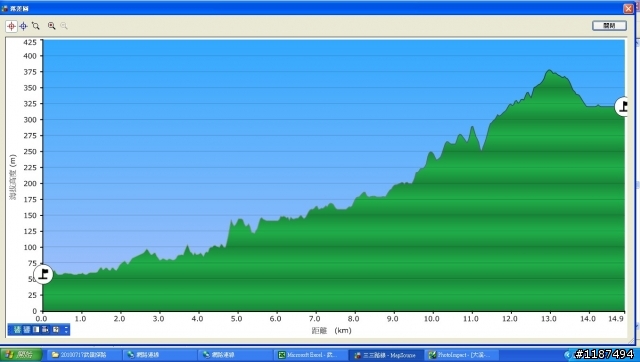
Task: Switch to the first network connection taskbar item
Action: (159, 355)
